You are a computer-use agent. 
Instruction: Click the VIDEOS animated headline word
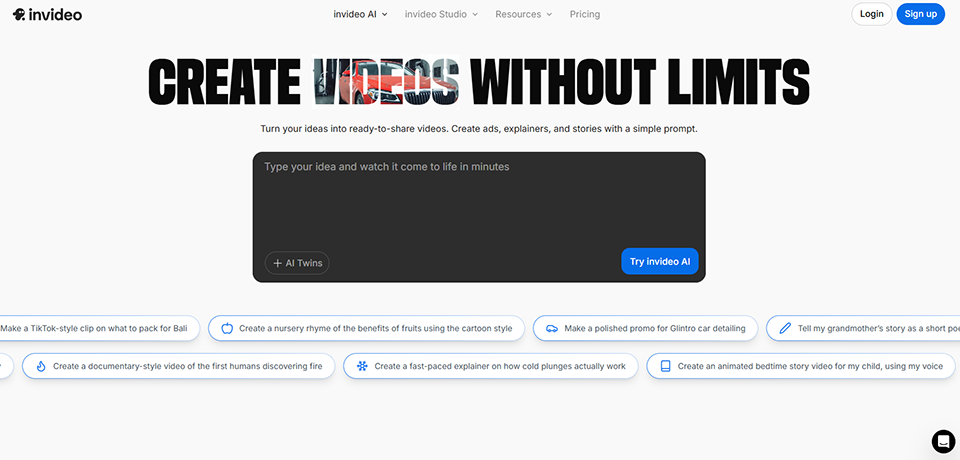(x=385, y=81)
